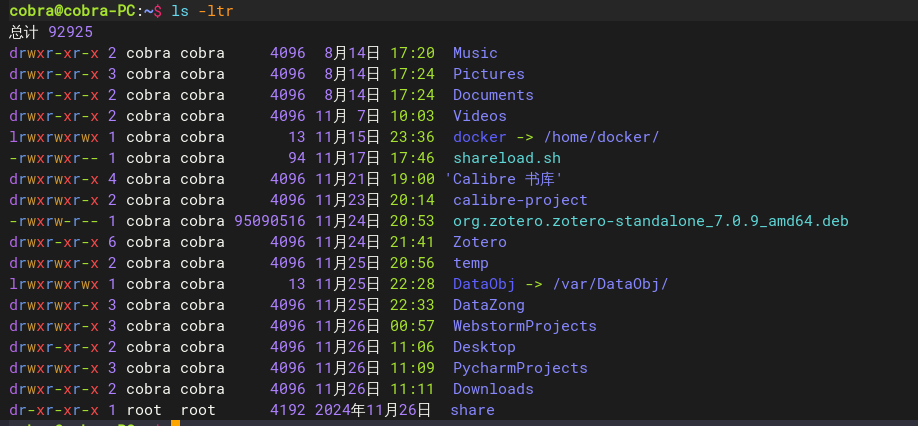Click the '2024年11月26日' date
The height and width of the screenshot is (426, 918).
coord(373,410)
